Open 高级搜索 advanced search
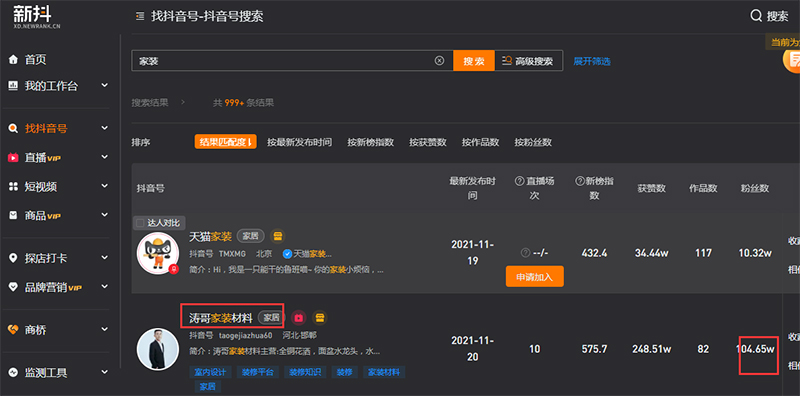The width and height of the screenshot is (800, 396). [x=529, y=61]
